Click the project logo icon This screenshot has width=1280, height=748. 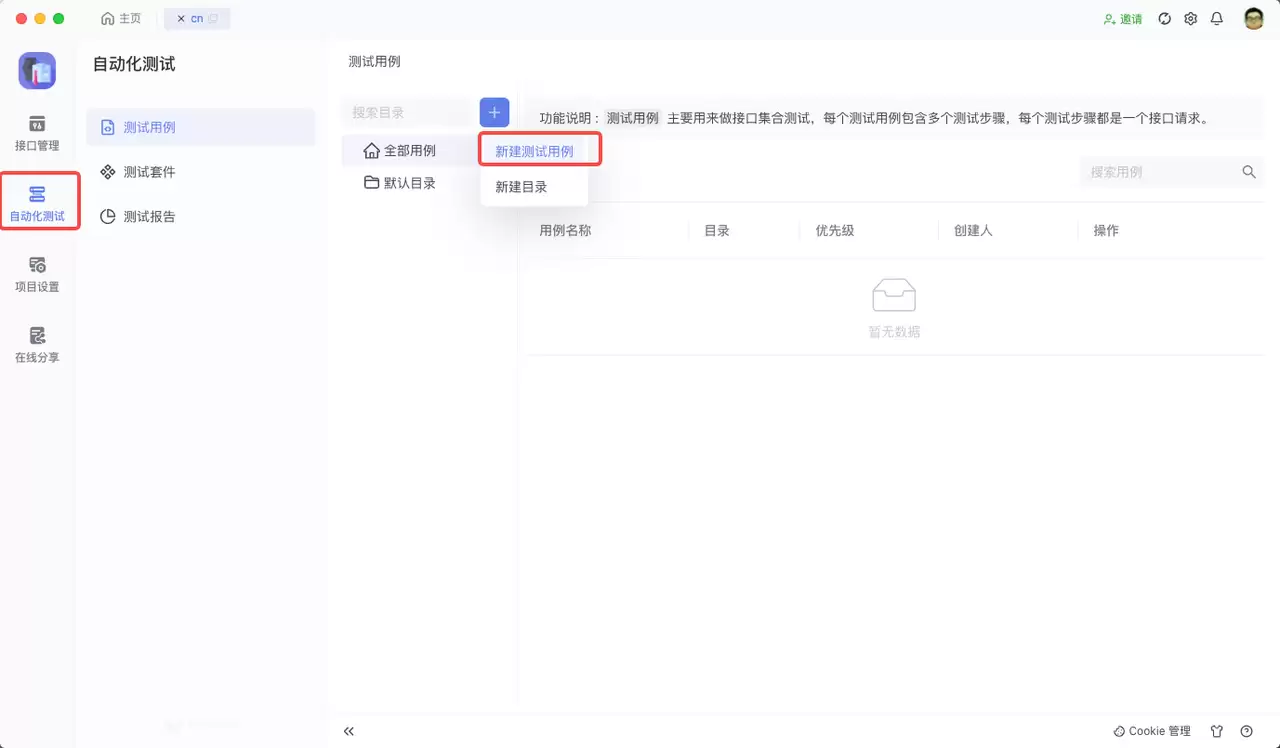click(x=37, y=71)
